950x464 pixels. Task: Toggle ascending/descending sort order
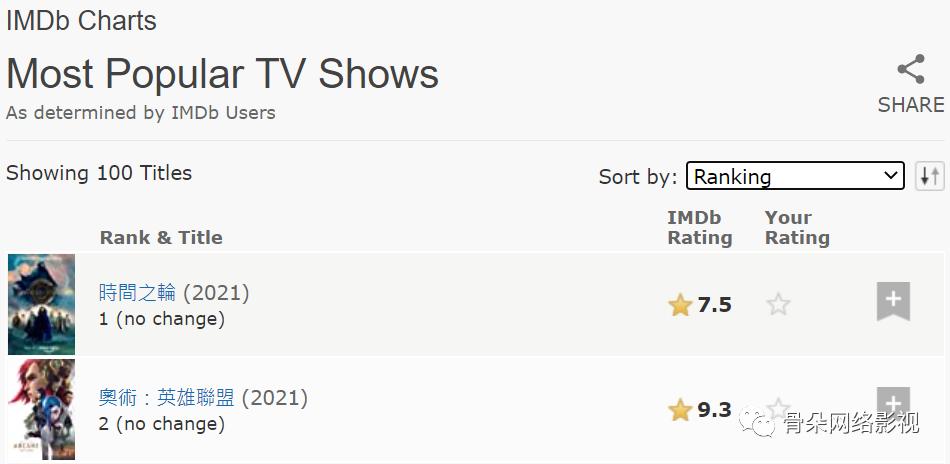click(929, 176)
